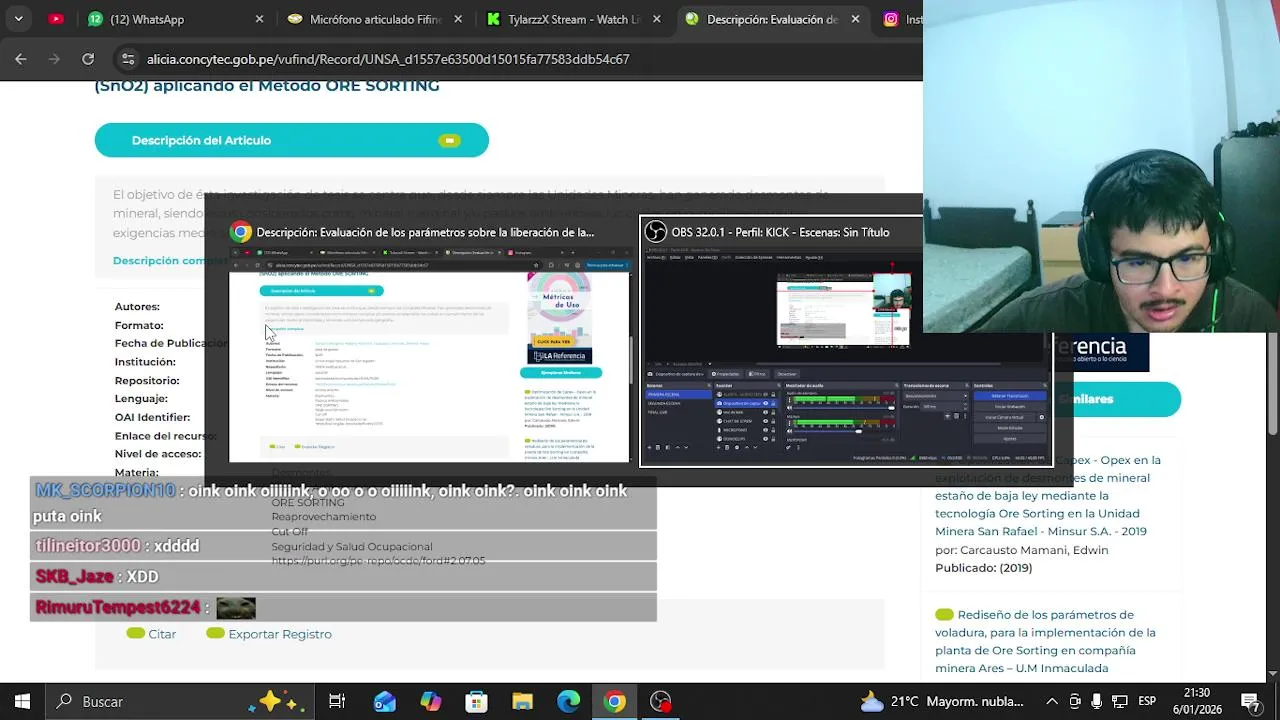Close the Micrófono articulado Fifine tab

point(458,19)
